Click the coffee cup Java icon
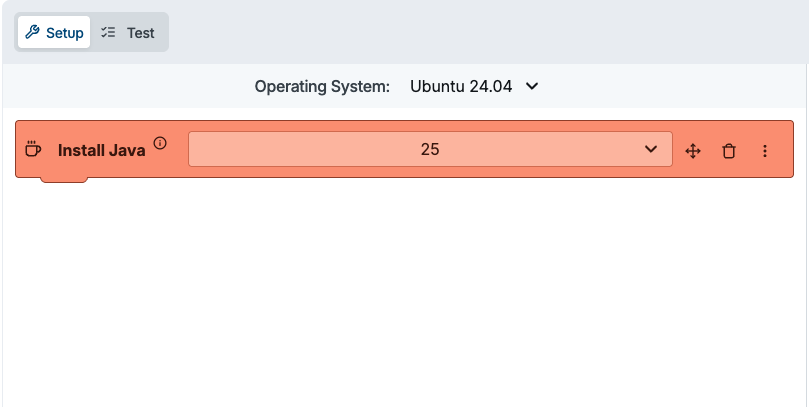This screenshot has width=809, height=407. click(33, 150)
